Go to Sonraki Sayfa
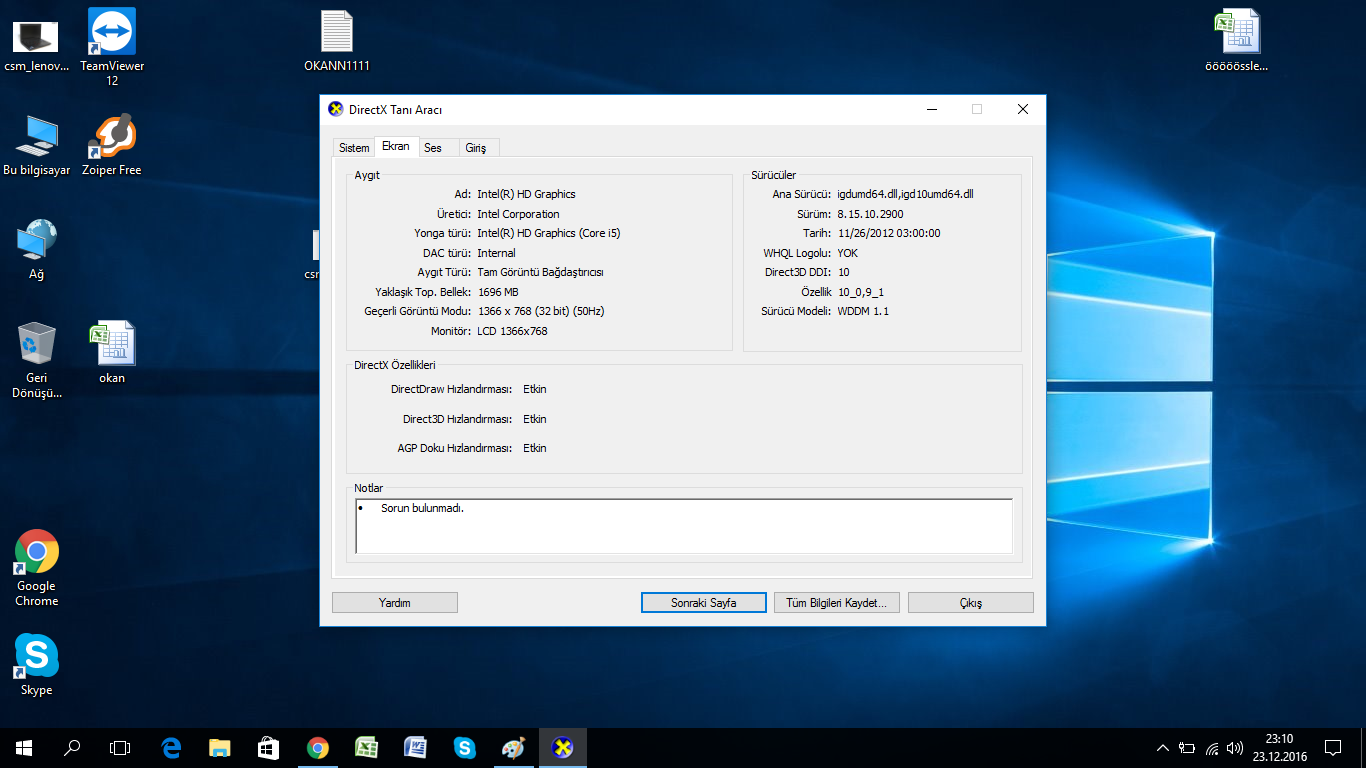 coord(704,603)
